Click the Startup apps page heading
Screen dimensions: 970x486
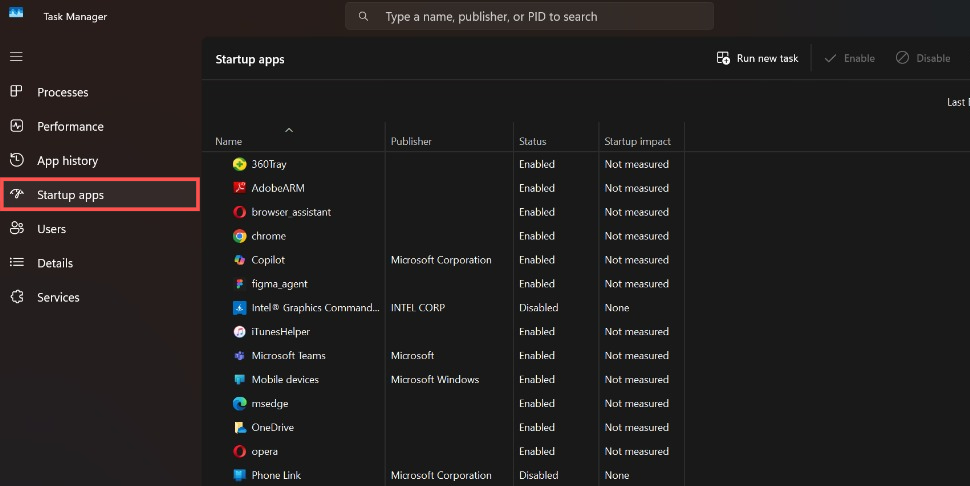point(250,59)
